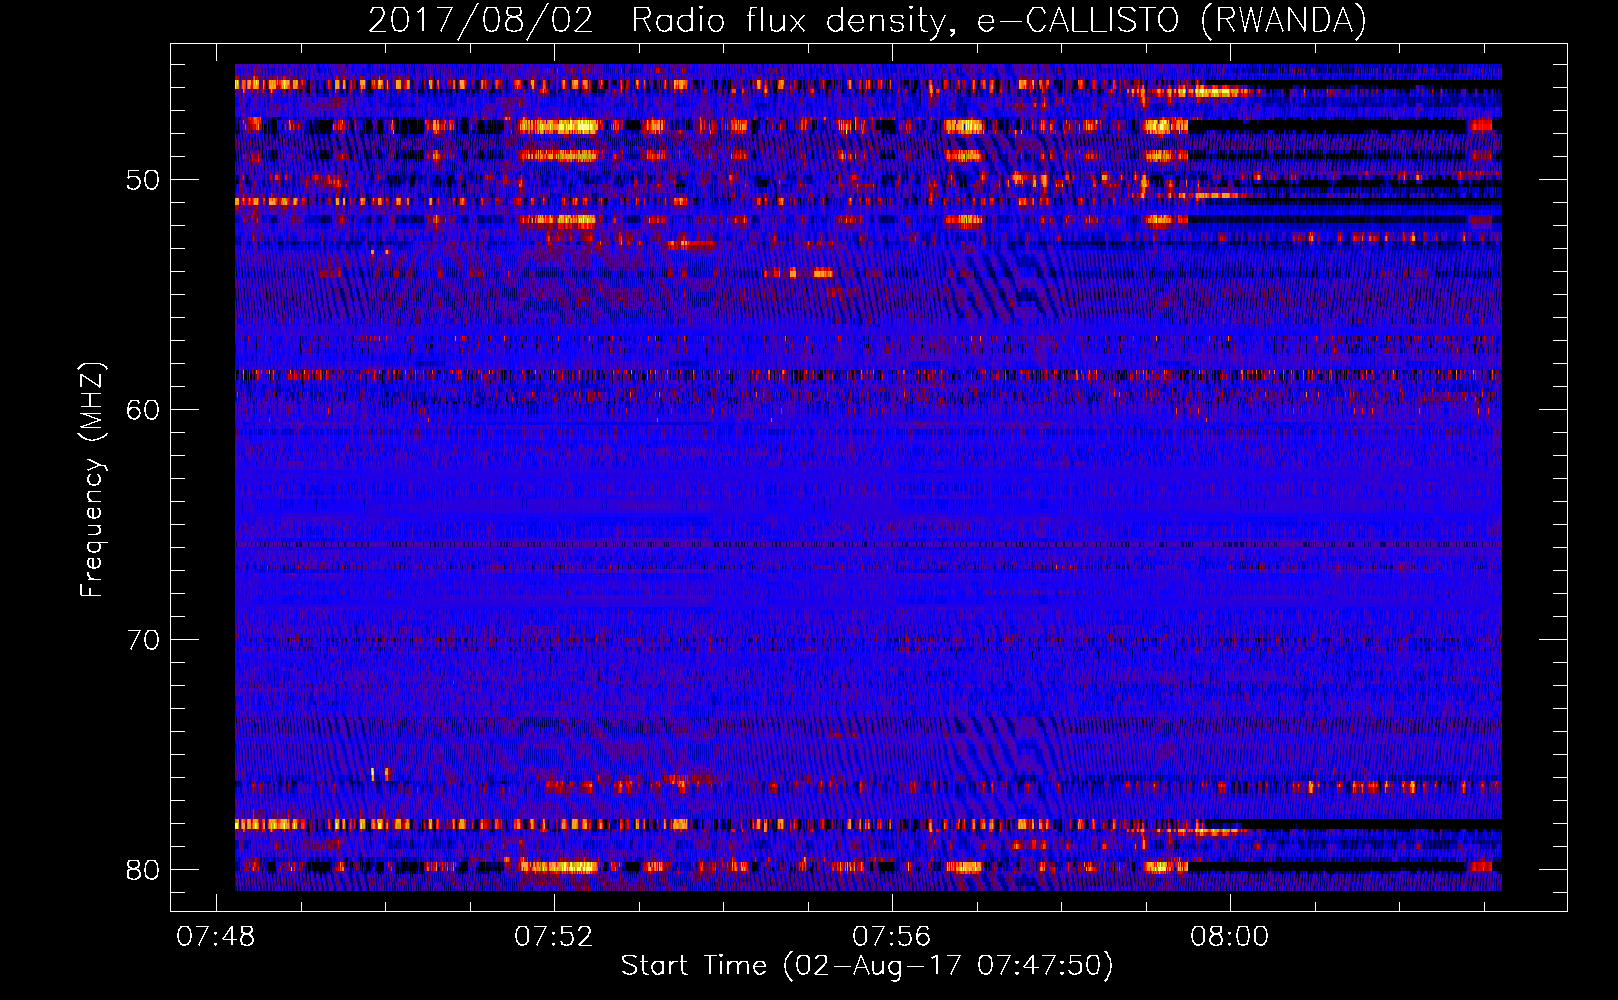Viewport: 1618px width, 1000px height.
Task: Click the 07:56 time tick label
Action: (x=892, y=937)
